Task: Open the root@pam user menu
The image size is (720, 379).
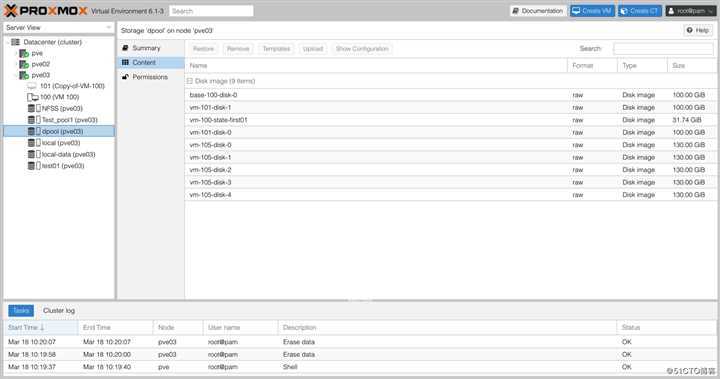Action: click(x=691, y=11)
